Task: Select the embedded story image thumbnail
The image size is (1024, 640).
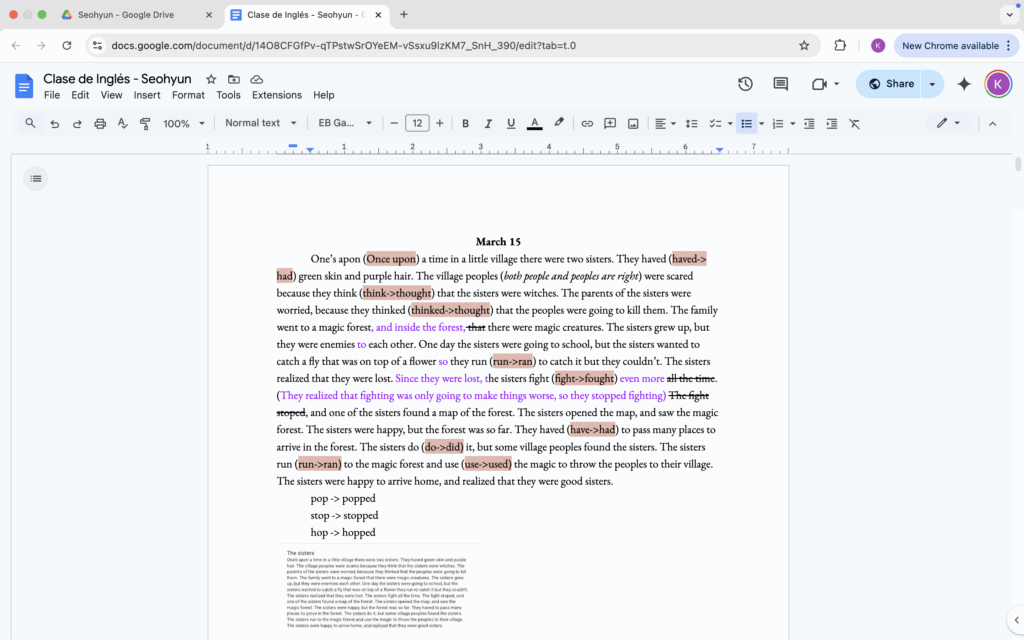Action: click(377, 588)
